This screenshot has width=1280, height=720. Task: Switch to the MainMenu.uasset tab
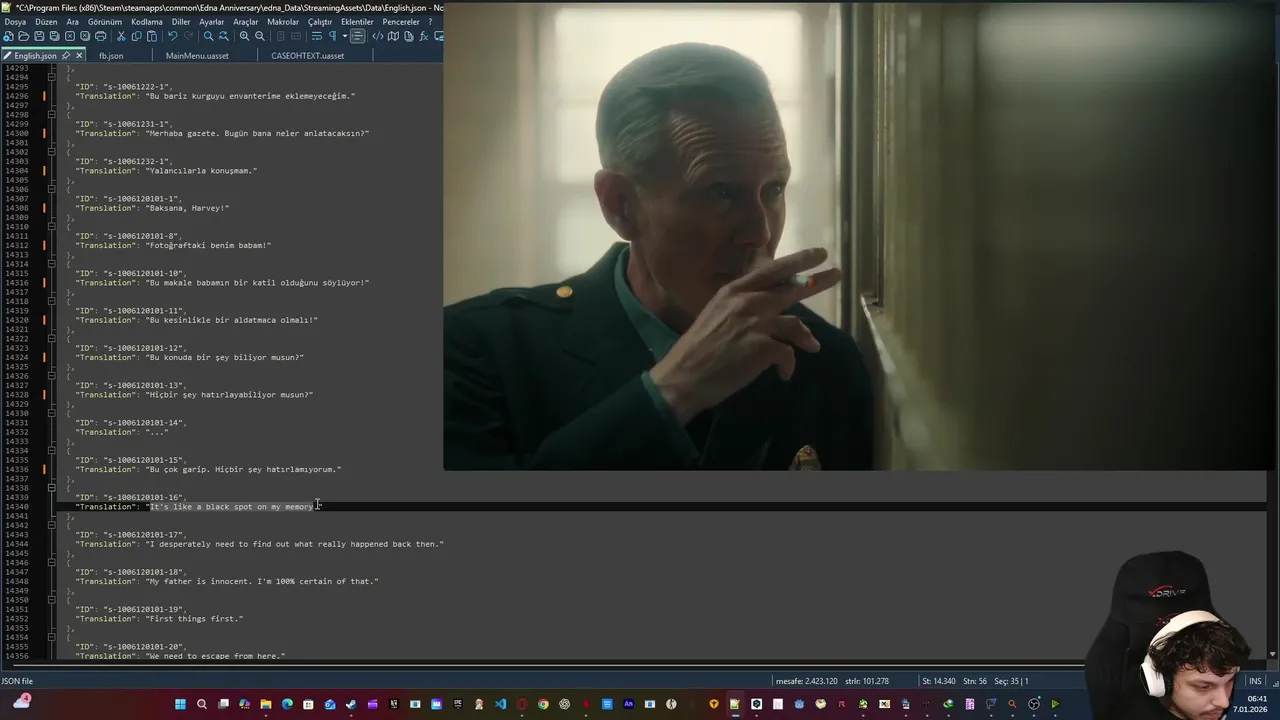click(x=197, y=56)
